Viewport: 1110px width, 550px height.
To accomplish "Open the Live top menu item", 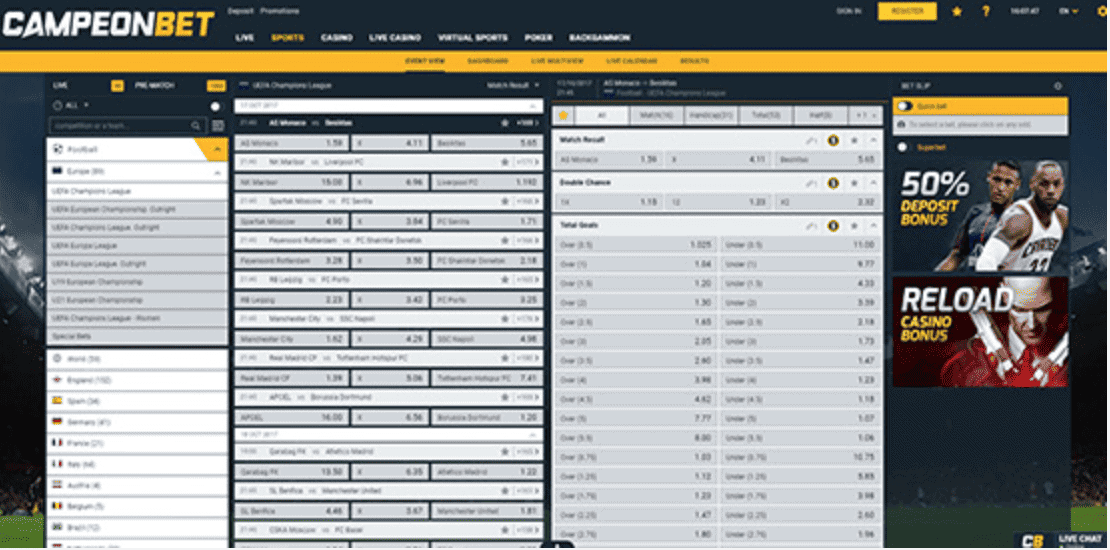I will point(244,38).
